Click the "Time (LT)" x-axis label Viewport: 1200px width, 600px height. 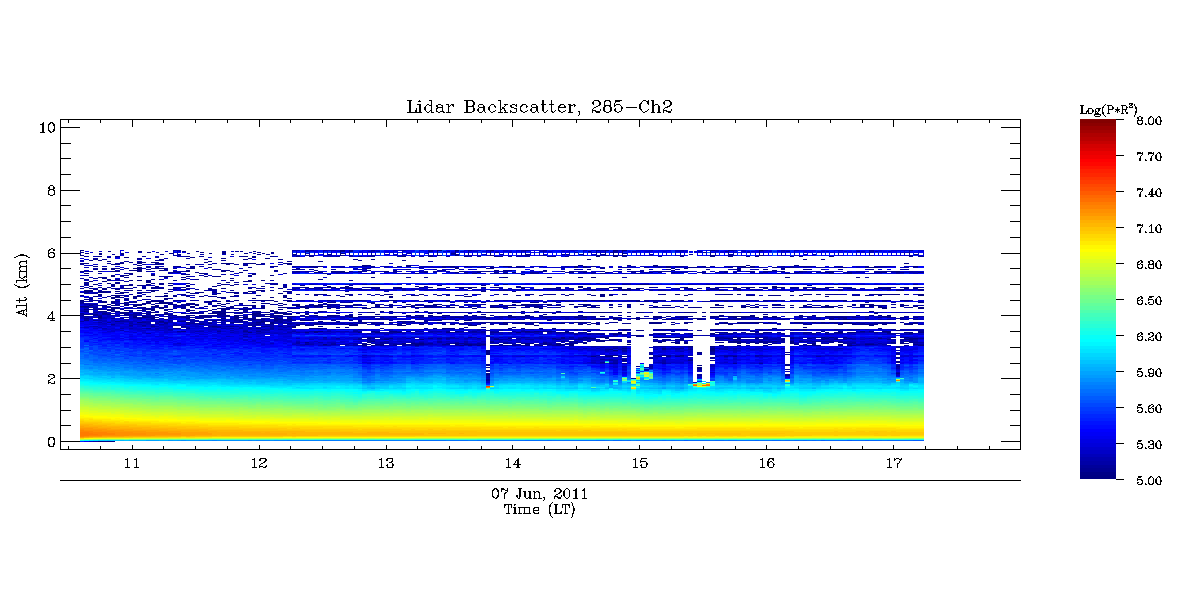[x=539, y=510]
